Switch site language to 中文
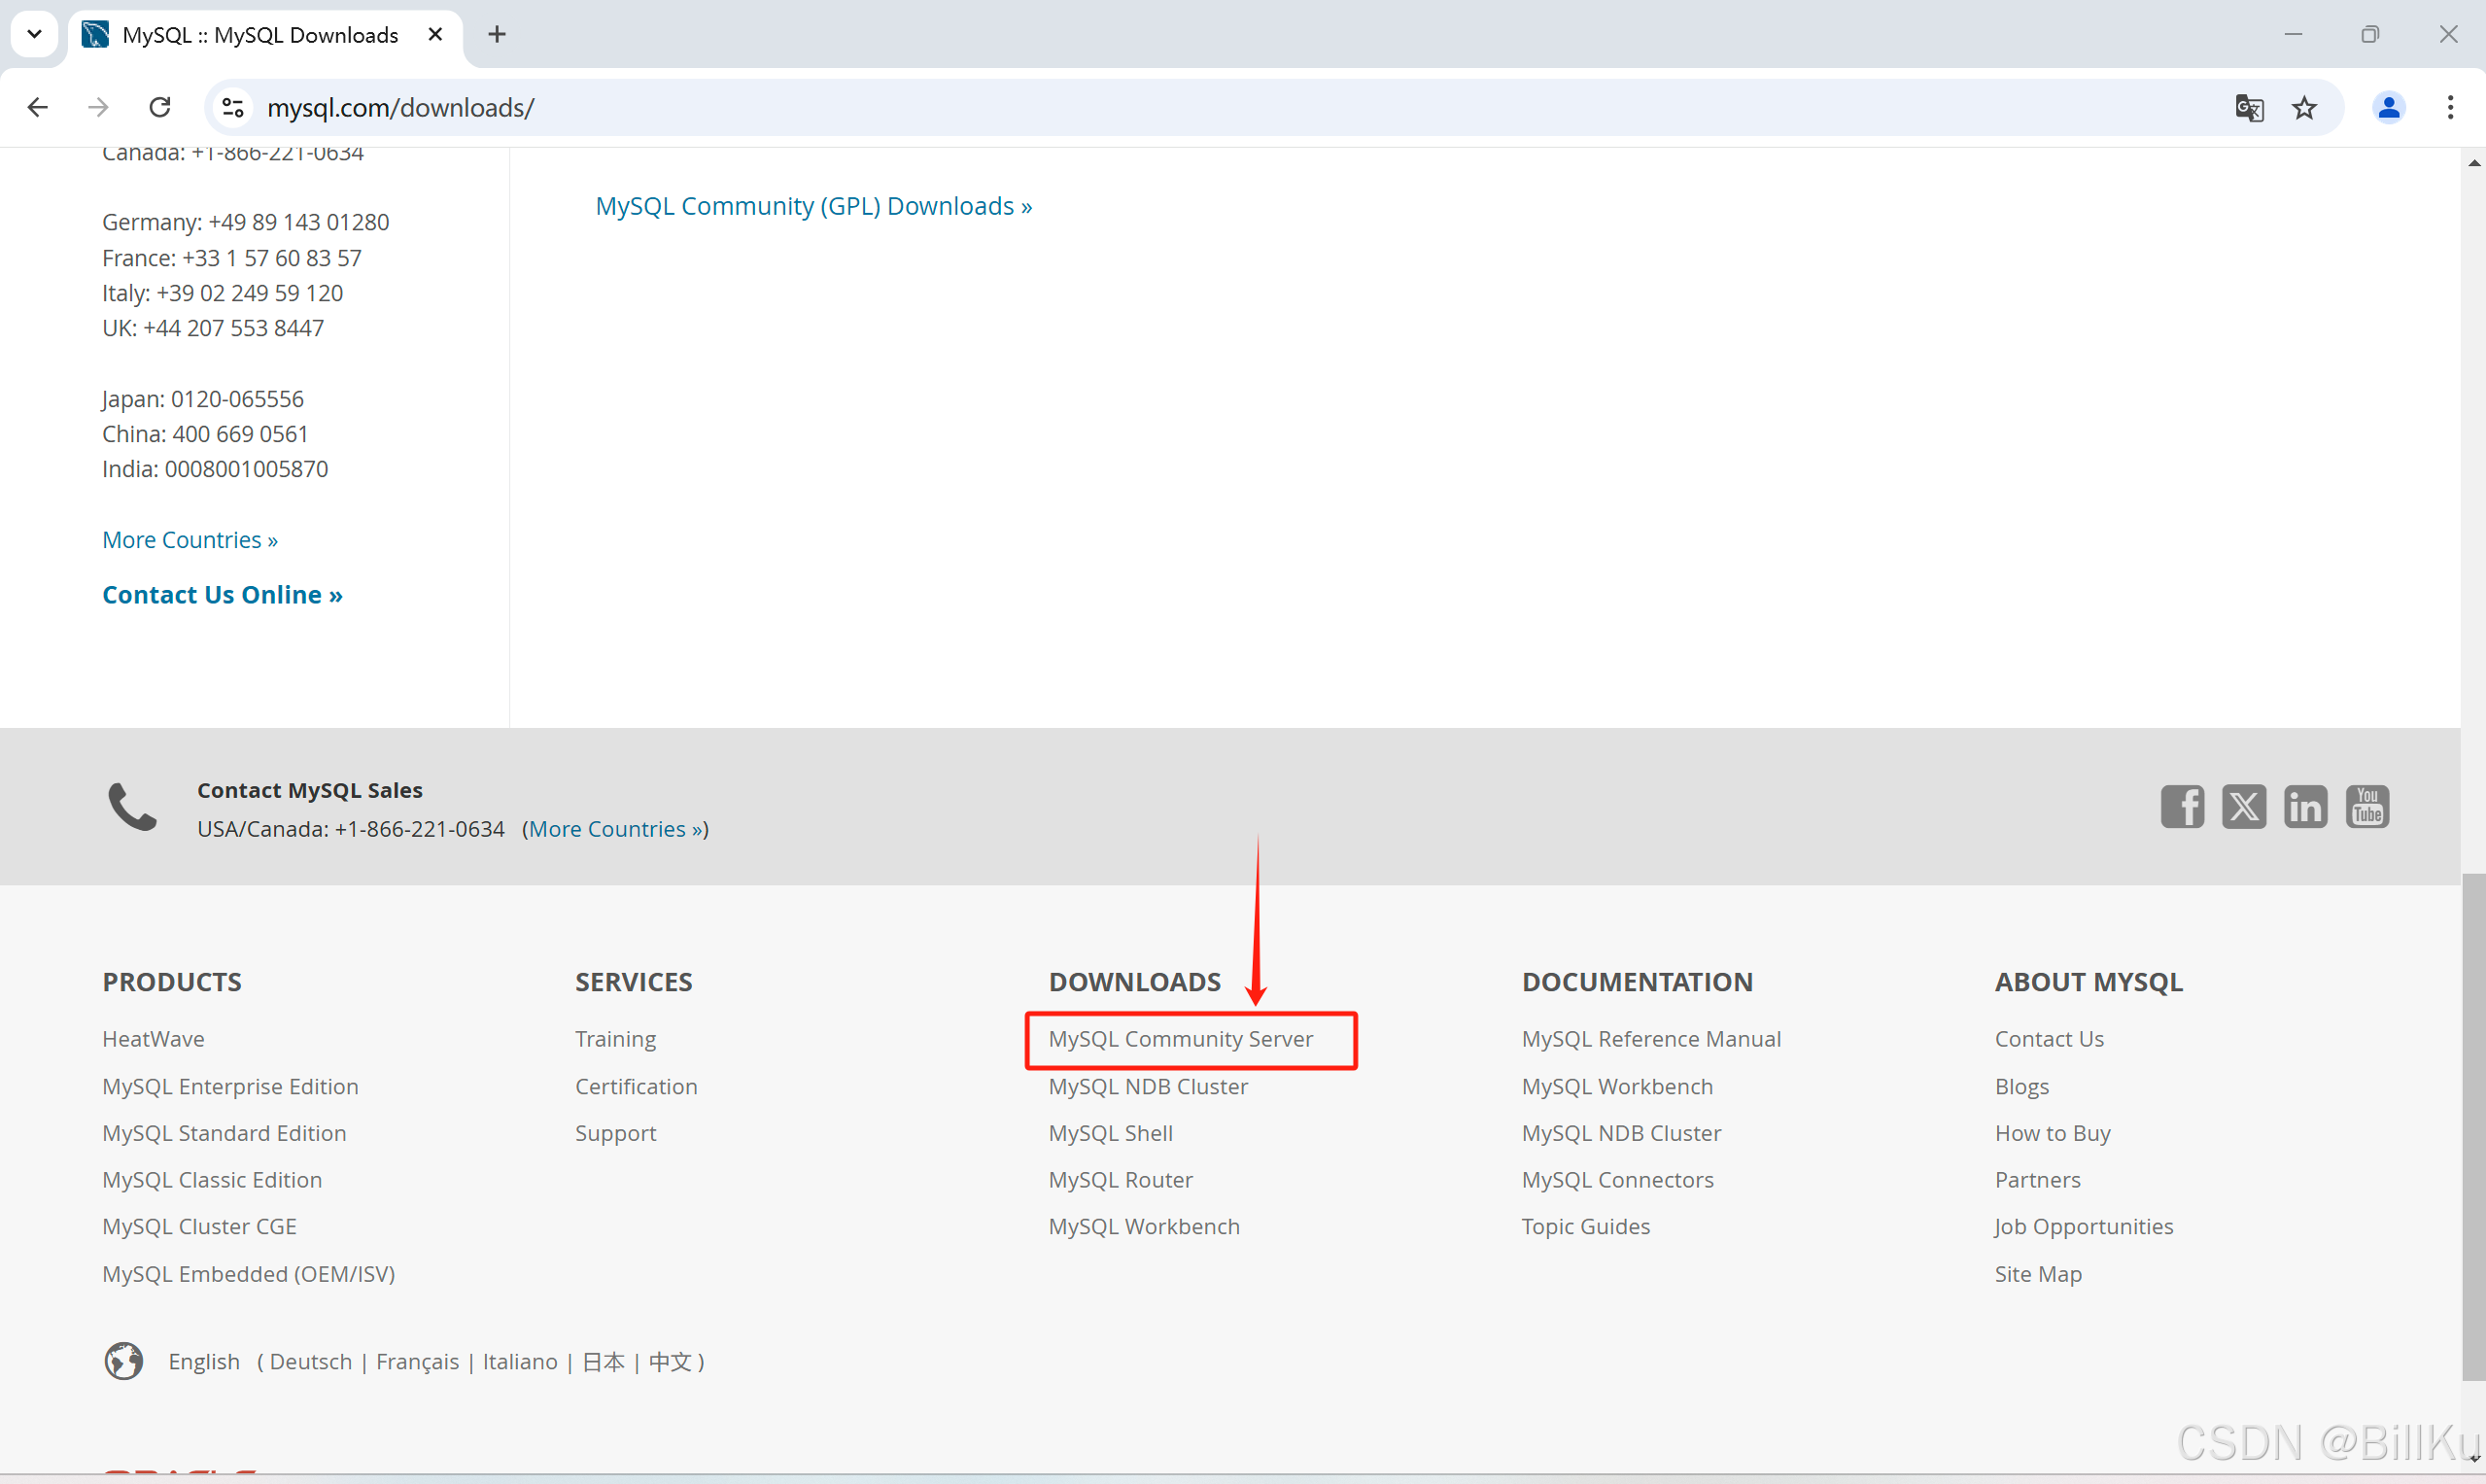Screen dimensions: 2486x1484 tap(670, 1362)
